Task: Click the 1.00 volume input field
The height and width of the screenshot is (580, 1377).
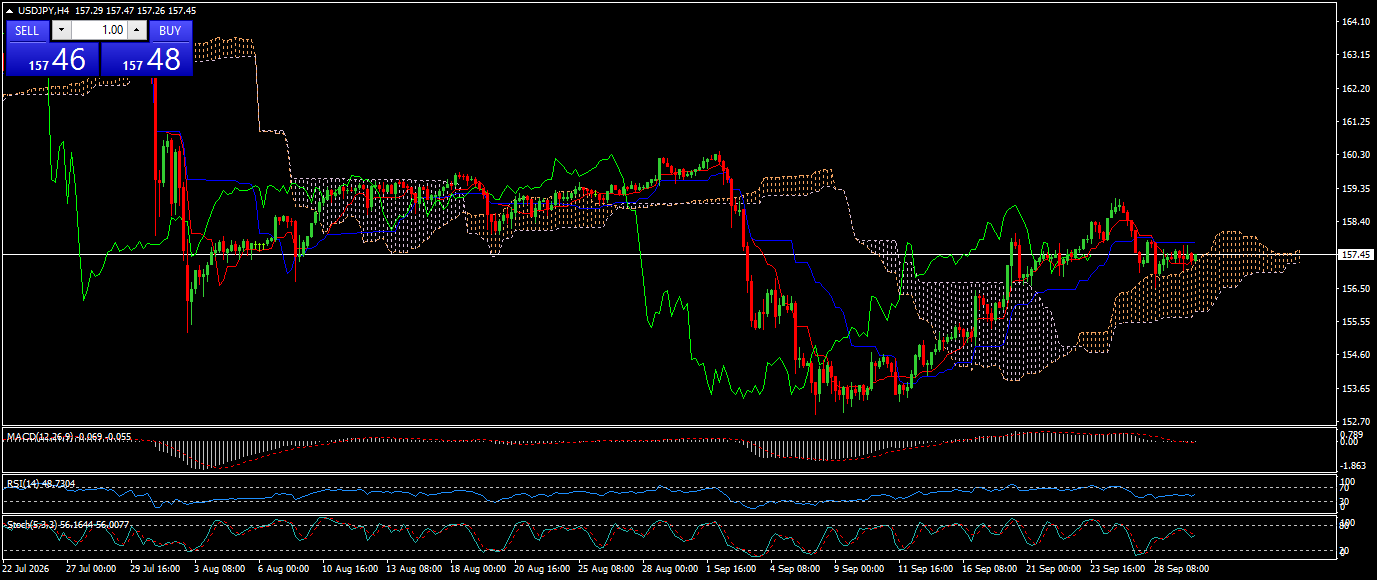Action: 99,30
